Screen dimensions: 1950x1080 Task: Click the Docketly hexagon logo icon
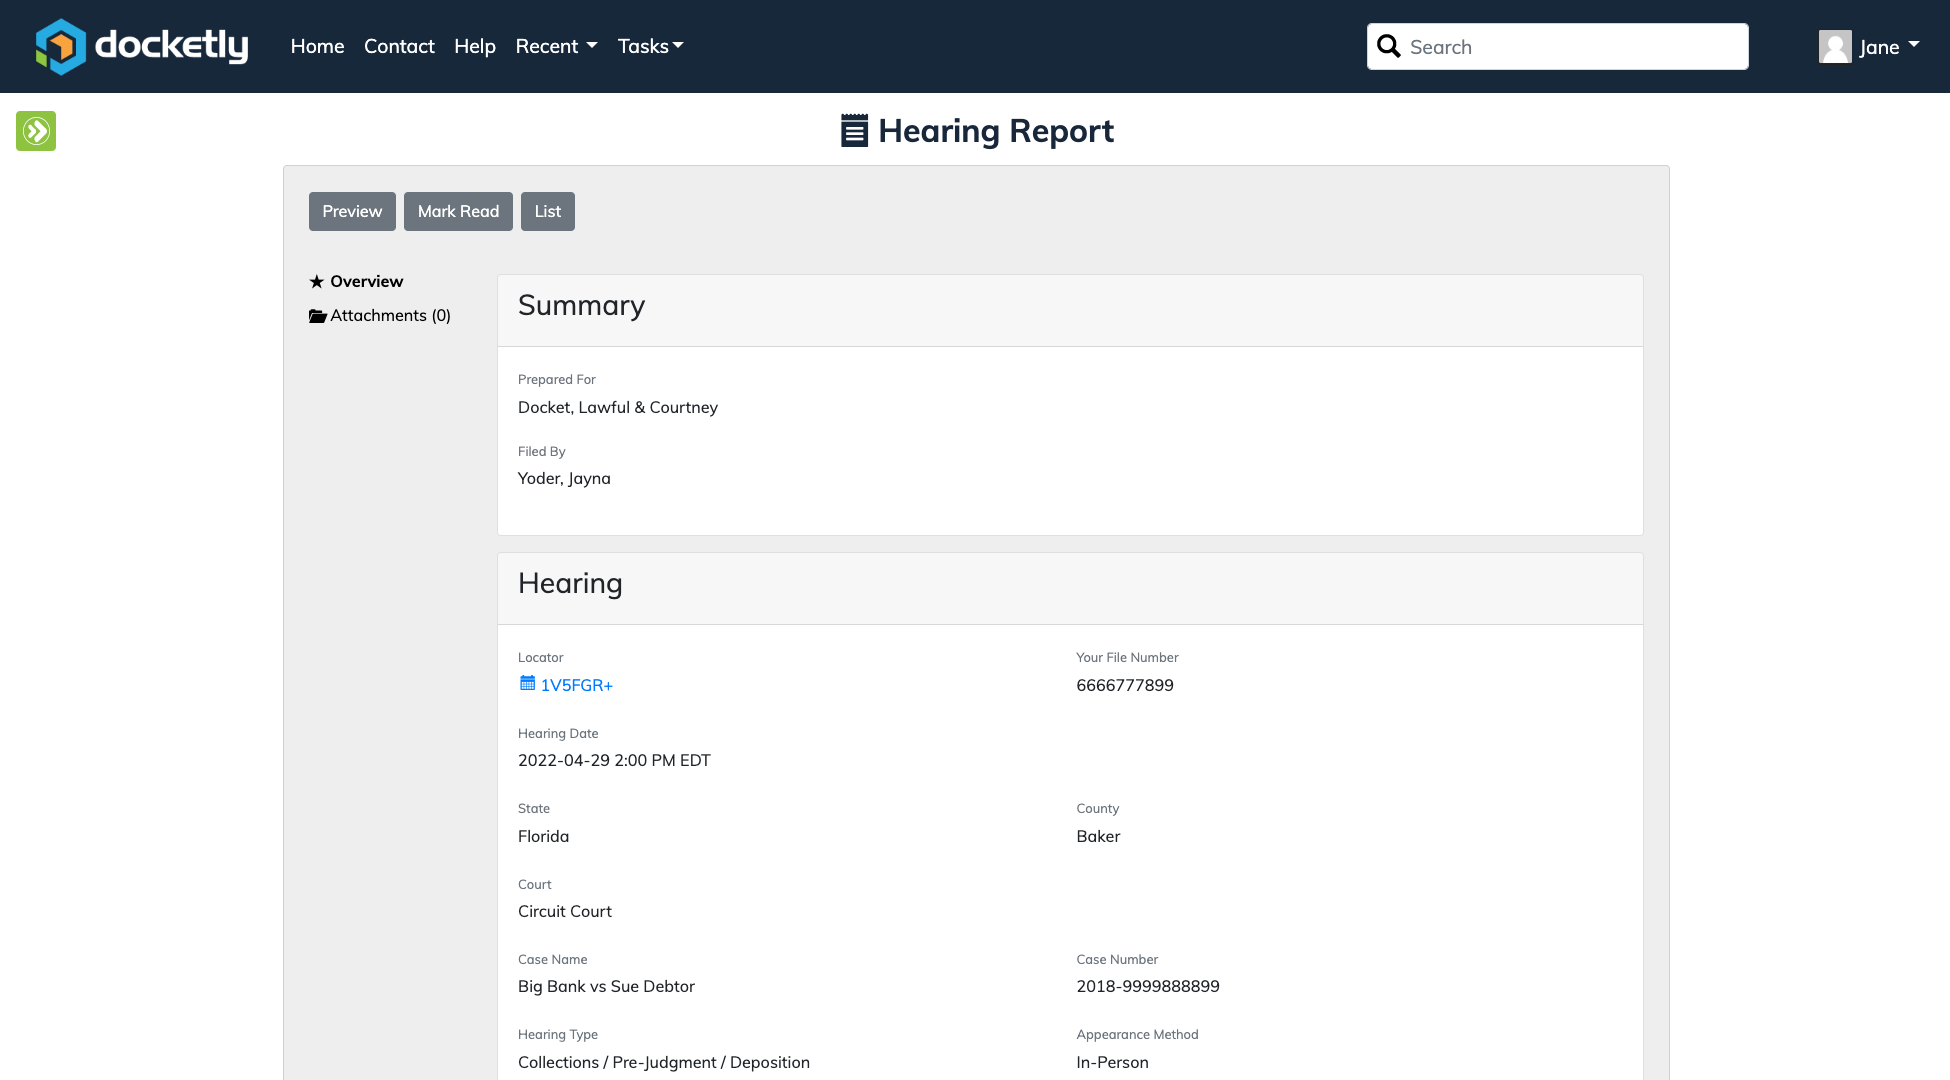[x=60, y=46]
